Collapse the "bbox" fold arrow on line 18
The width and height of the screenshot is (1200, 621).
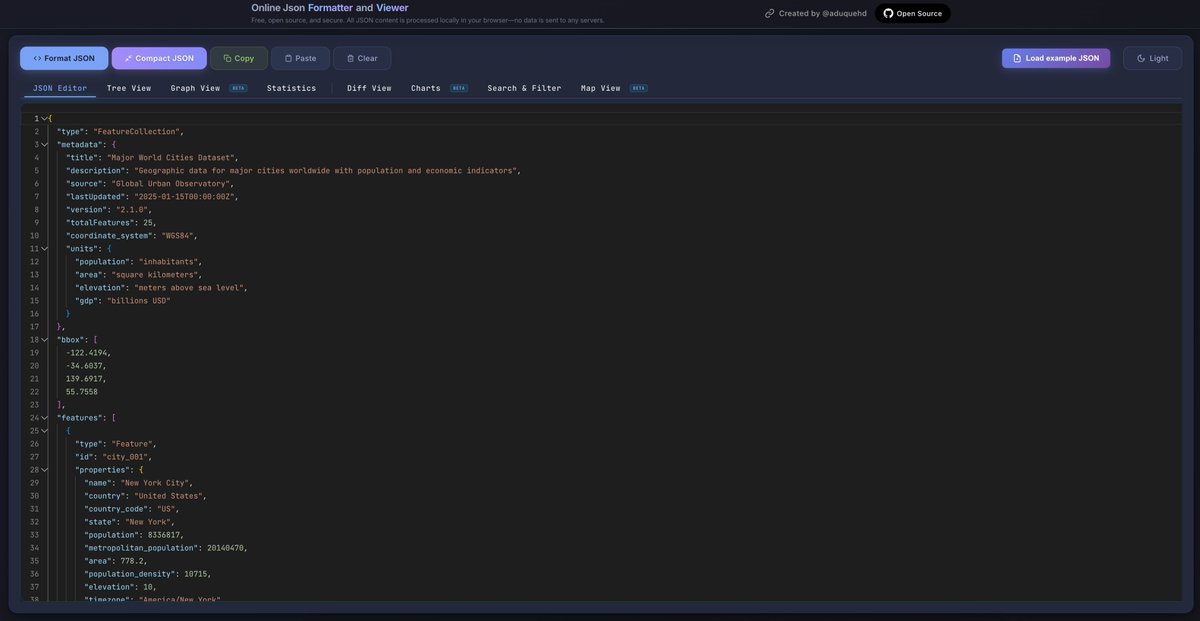pos(44,340)
